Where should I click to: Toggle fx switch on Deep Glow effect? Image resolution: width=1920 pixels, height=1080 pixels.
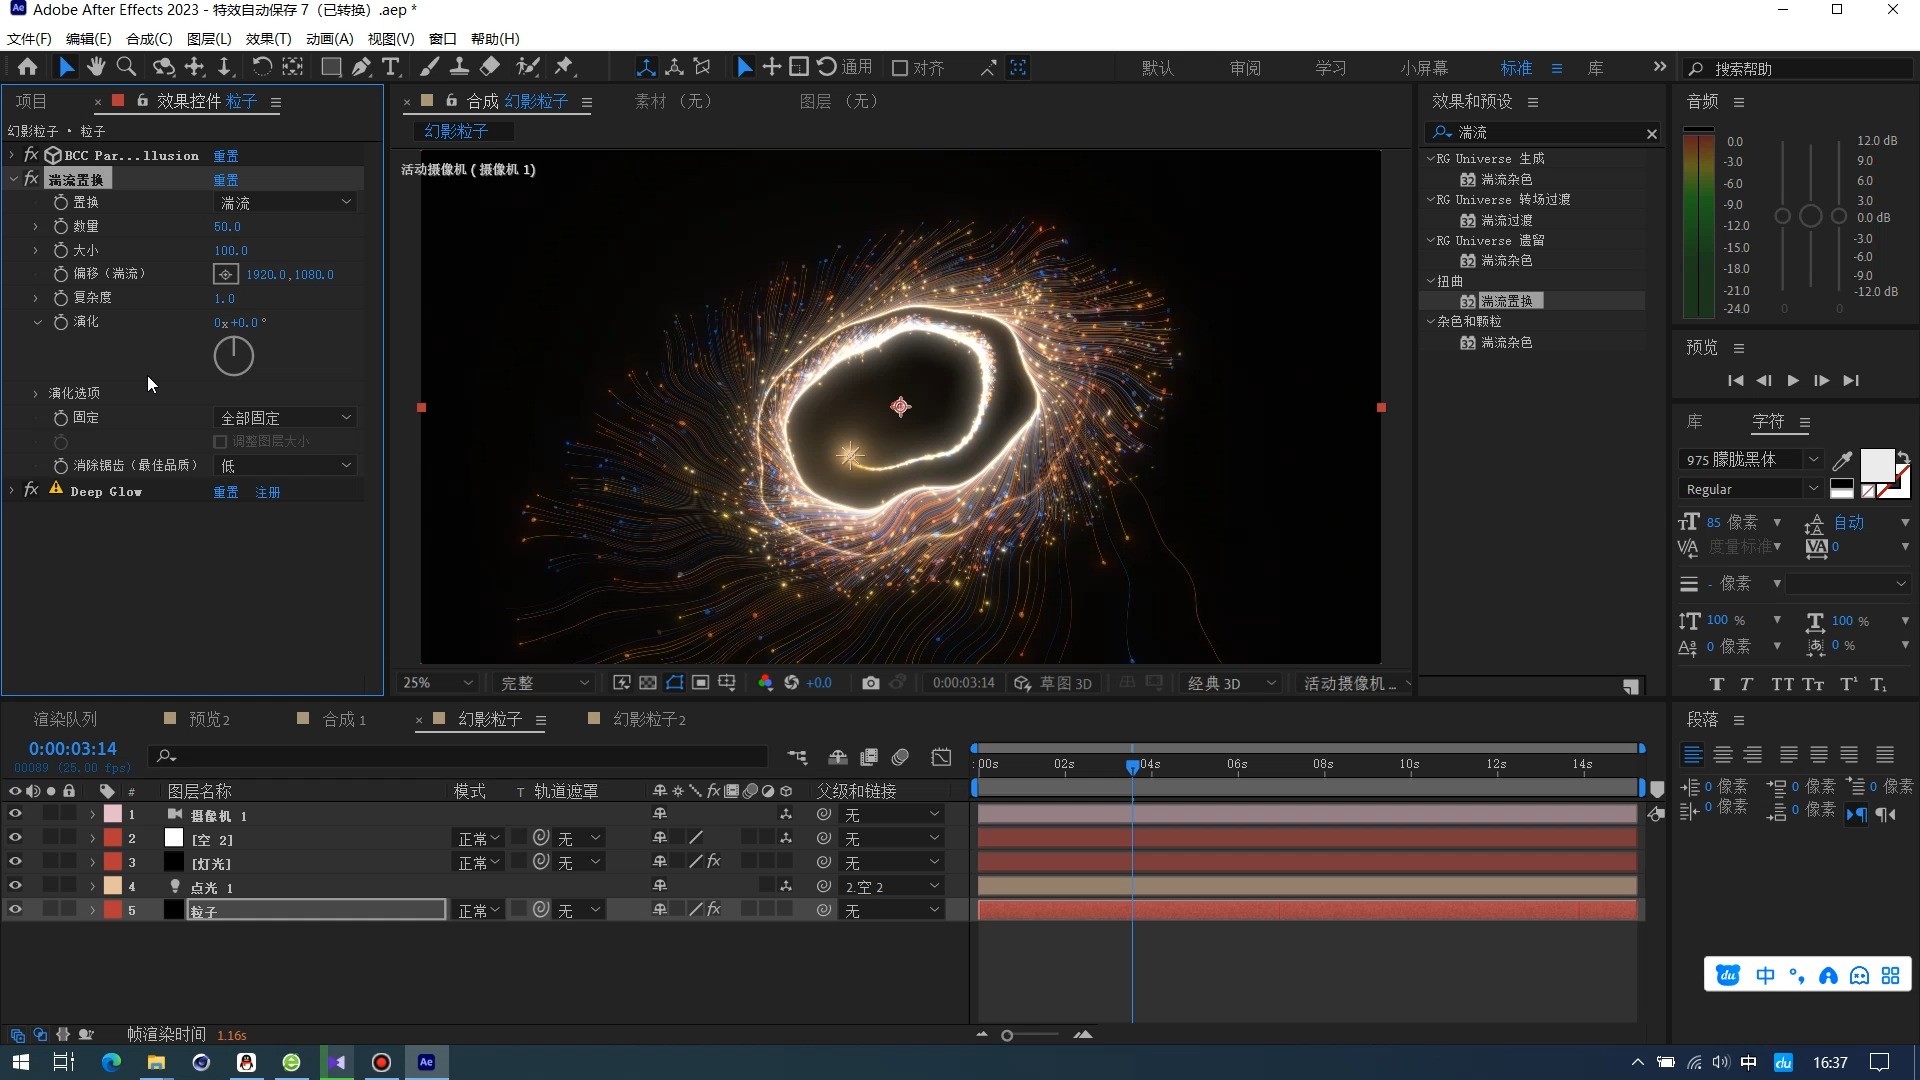31,490
